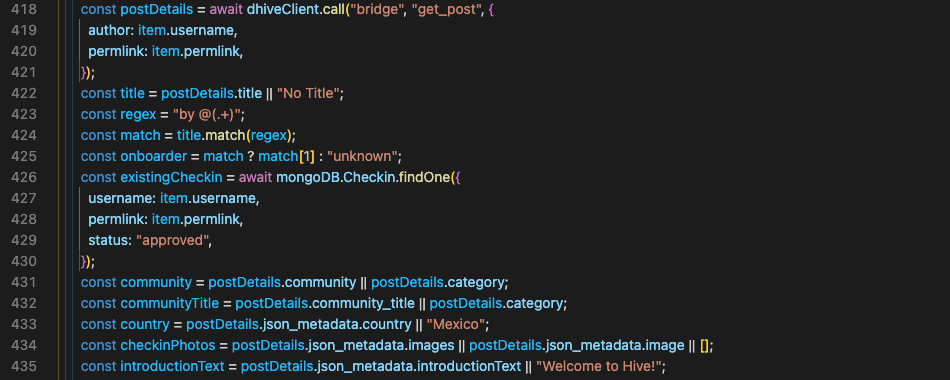Click the "Mexico" string literal
The width and height of the screenshot is (950, 380).
tap(456, 324)
